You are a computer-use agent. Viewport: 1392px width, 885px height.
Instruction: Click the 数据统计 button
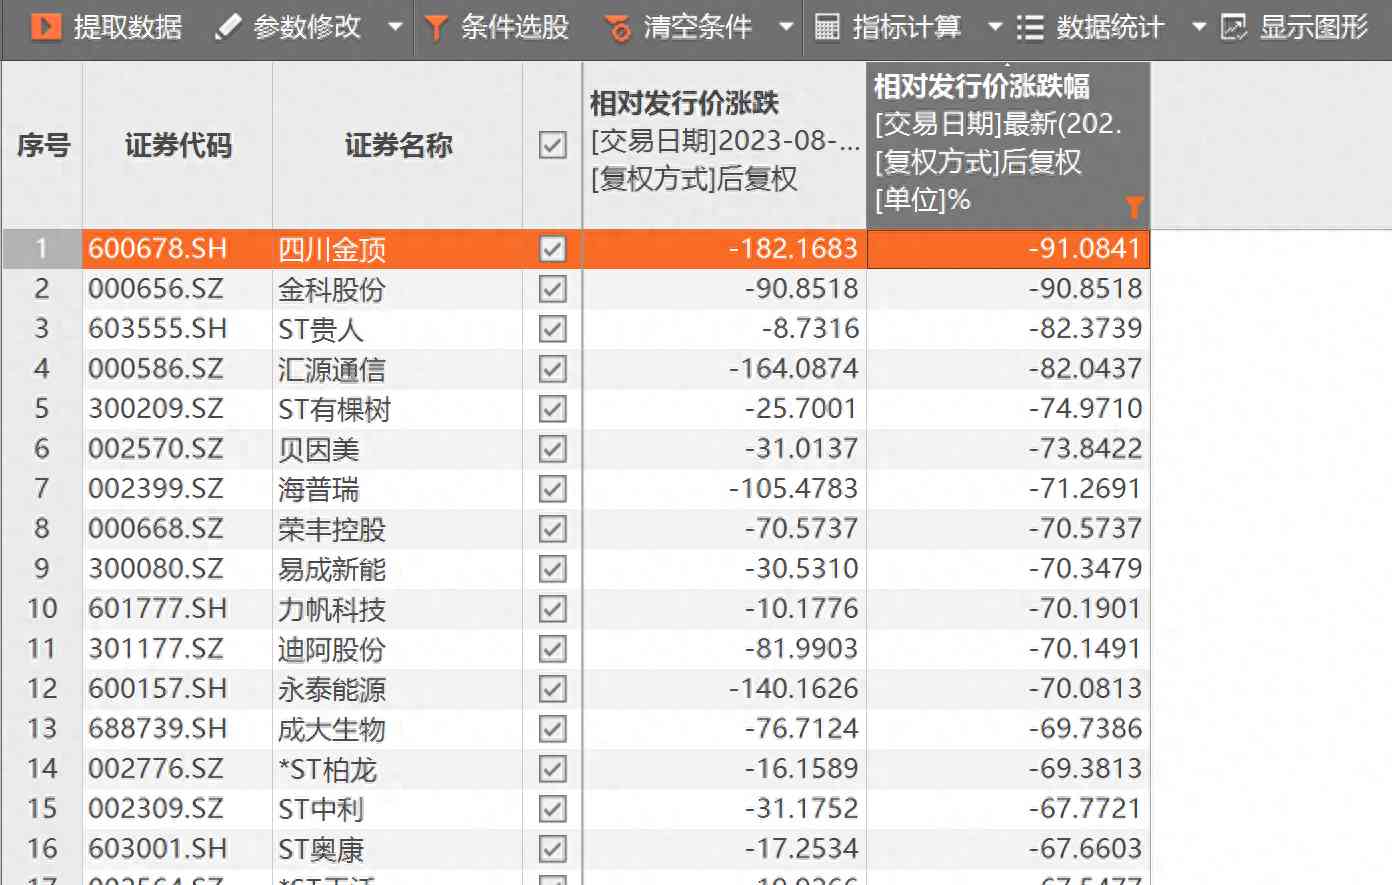[x=1091, y=27]
